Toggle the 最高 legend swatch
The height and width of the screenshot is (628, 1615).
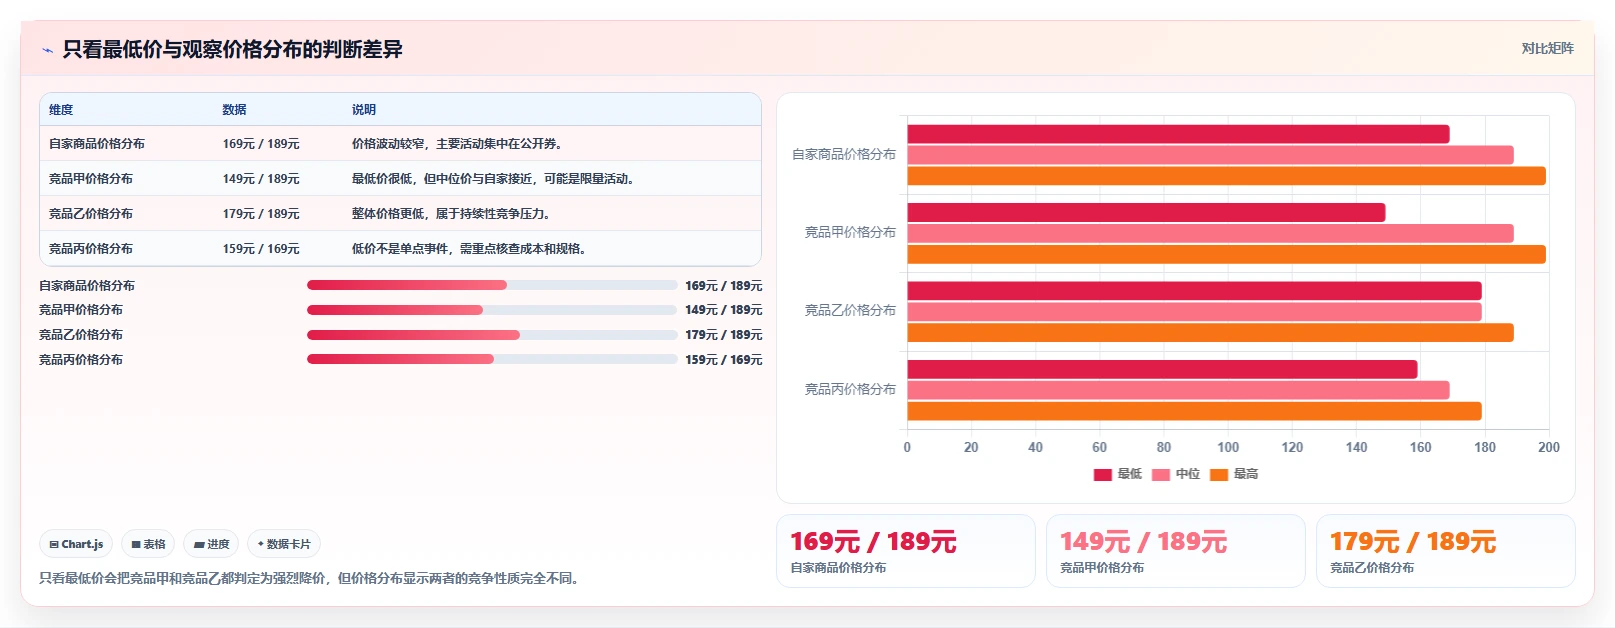(1219, 475)
